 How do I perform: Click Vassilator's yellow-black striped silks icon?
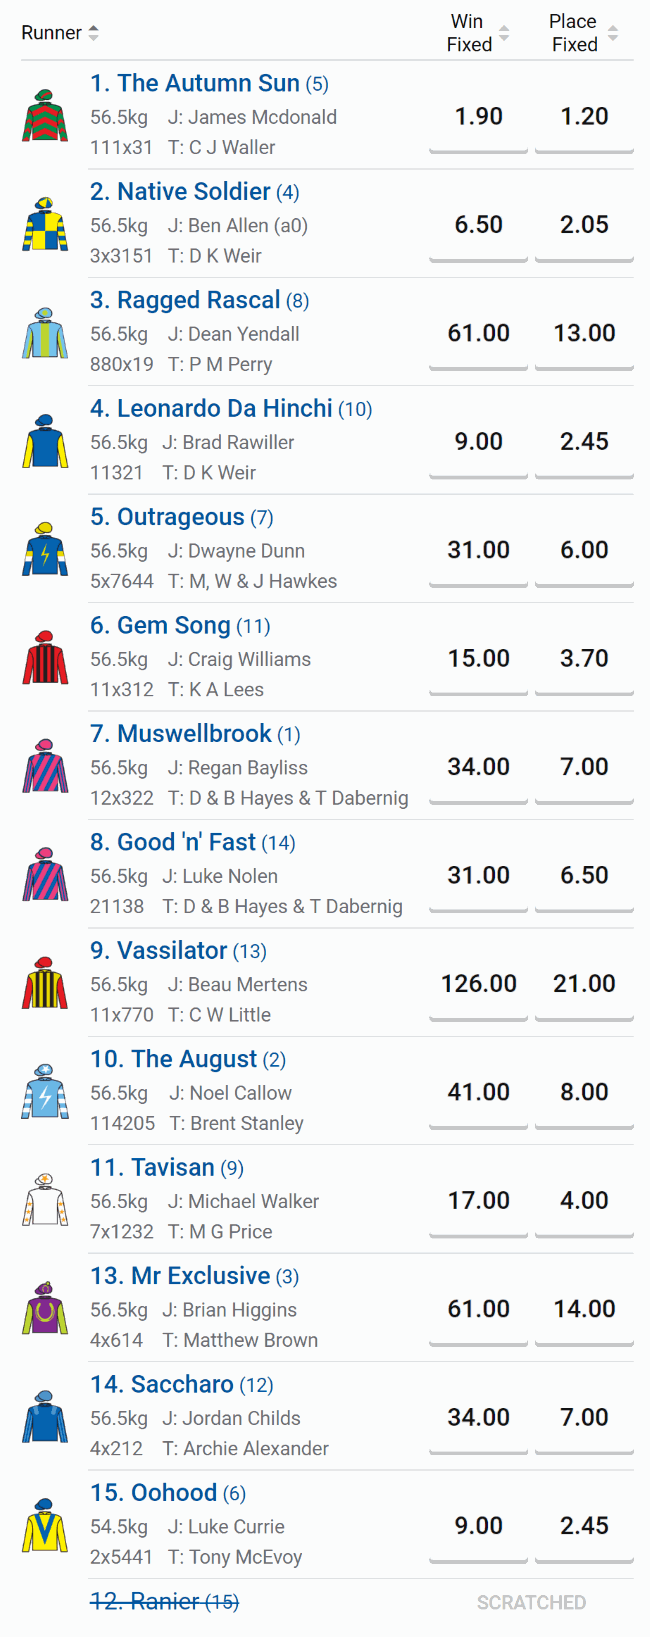click(x=45, y=984)
